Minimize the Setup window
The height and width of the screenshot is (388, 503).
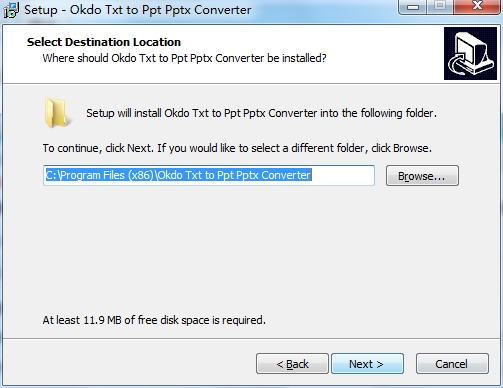tap(413, 7)
